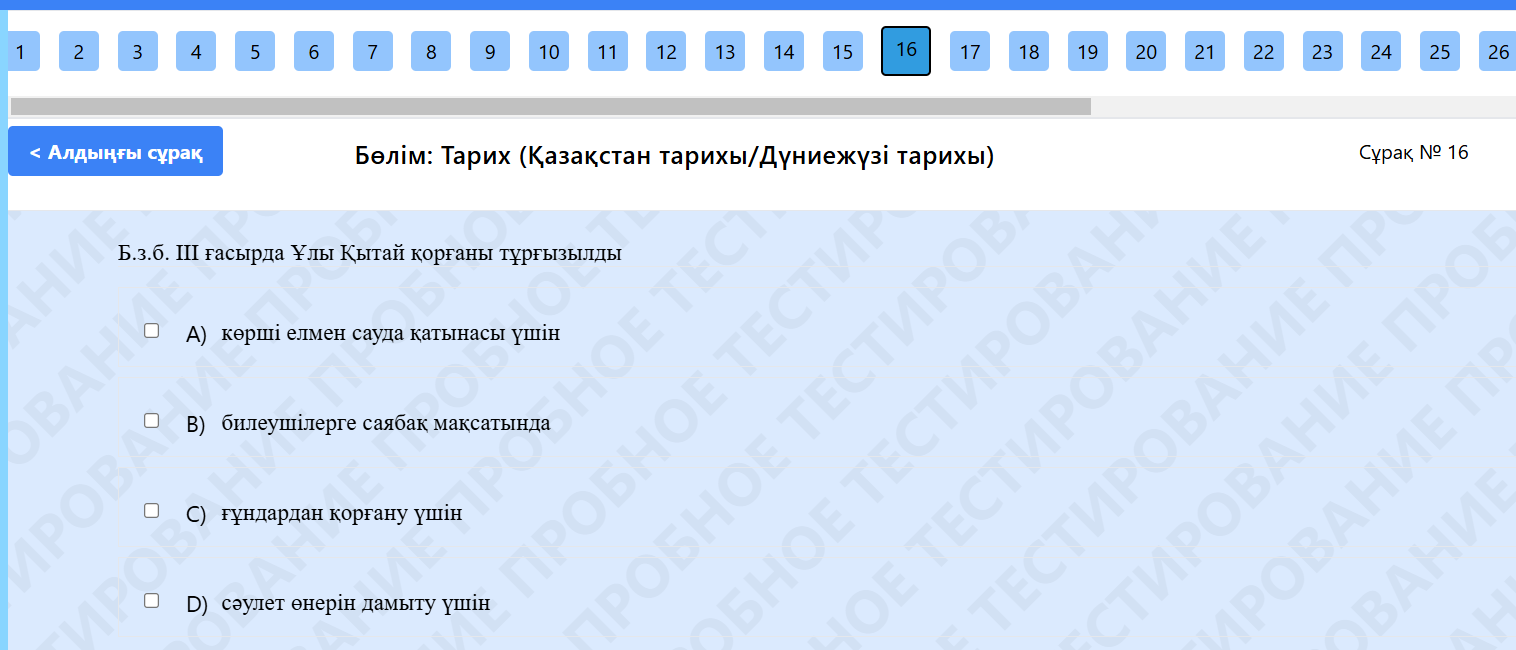Go to question number 24

[1381, 51]
